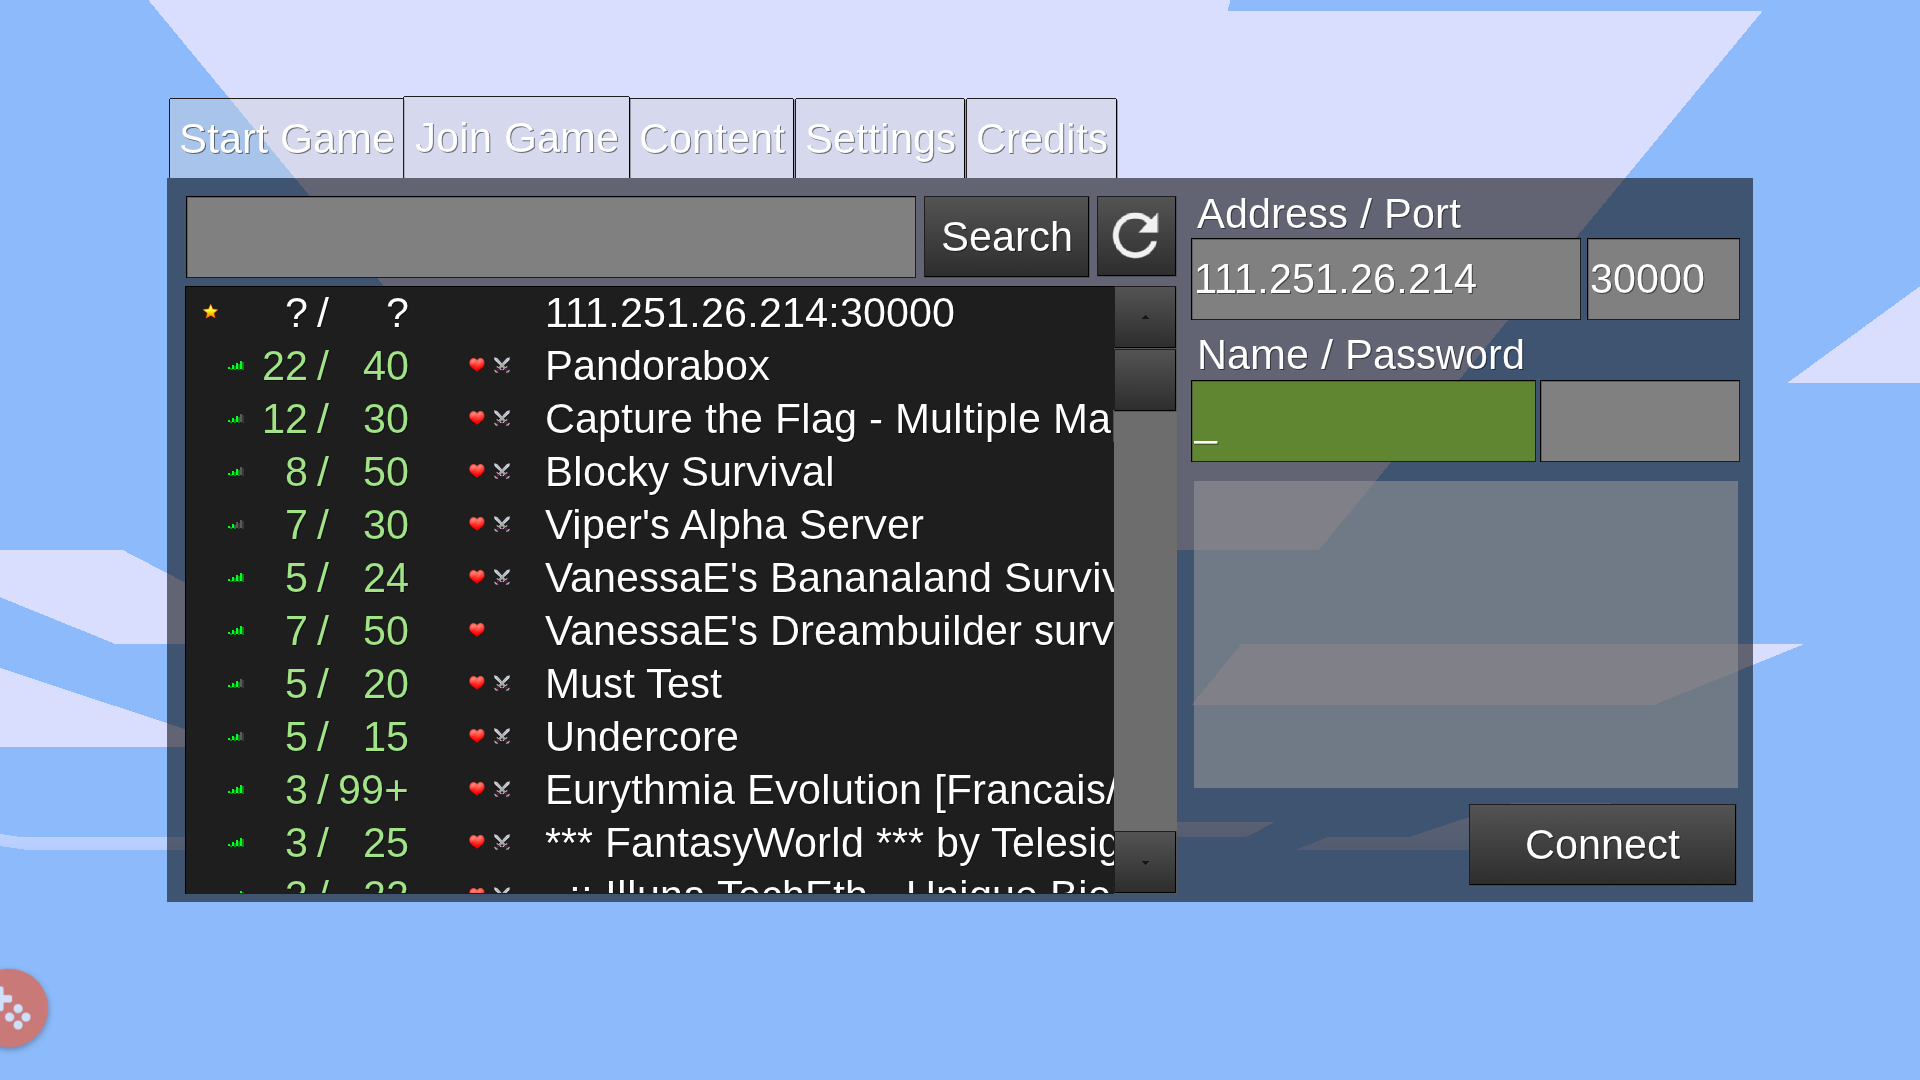Image resolution: width=1920 pixels, height=1080 pixels.
Task: Click the crossed swords PvP icon for Blocky Survival
Action: [502, 471]
